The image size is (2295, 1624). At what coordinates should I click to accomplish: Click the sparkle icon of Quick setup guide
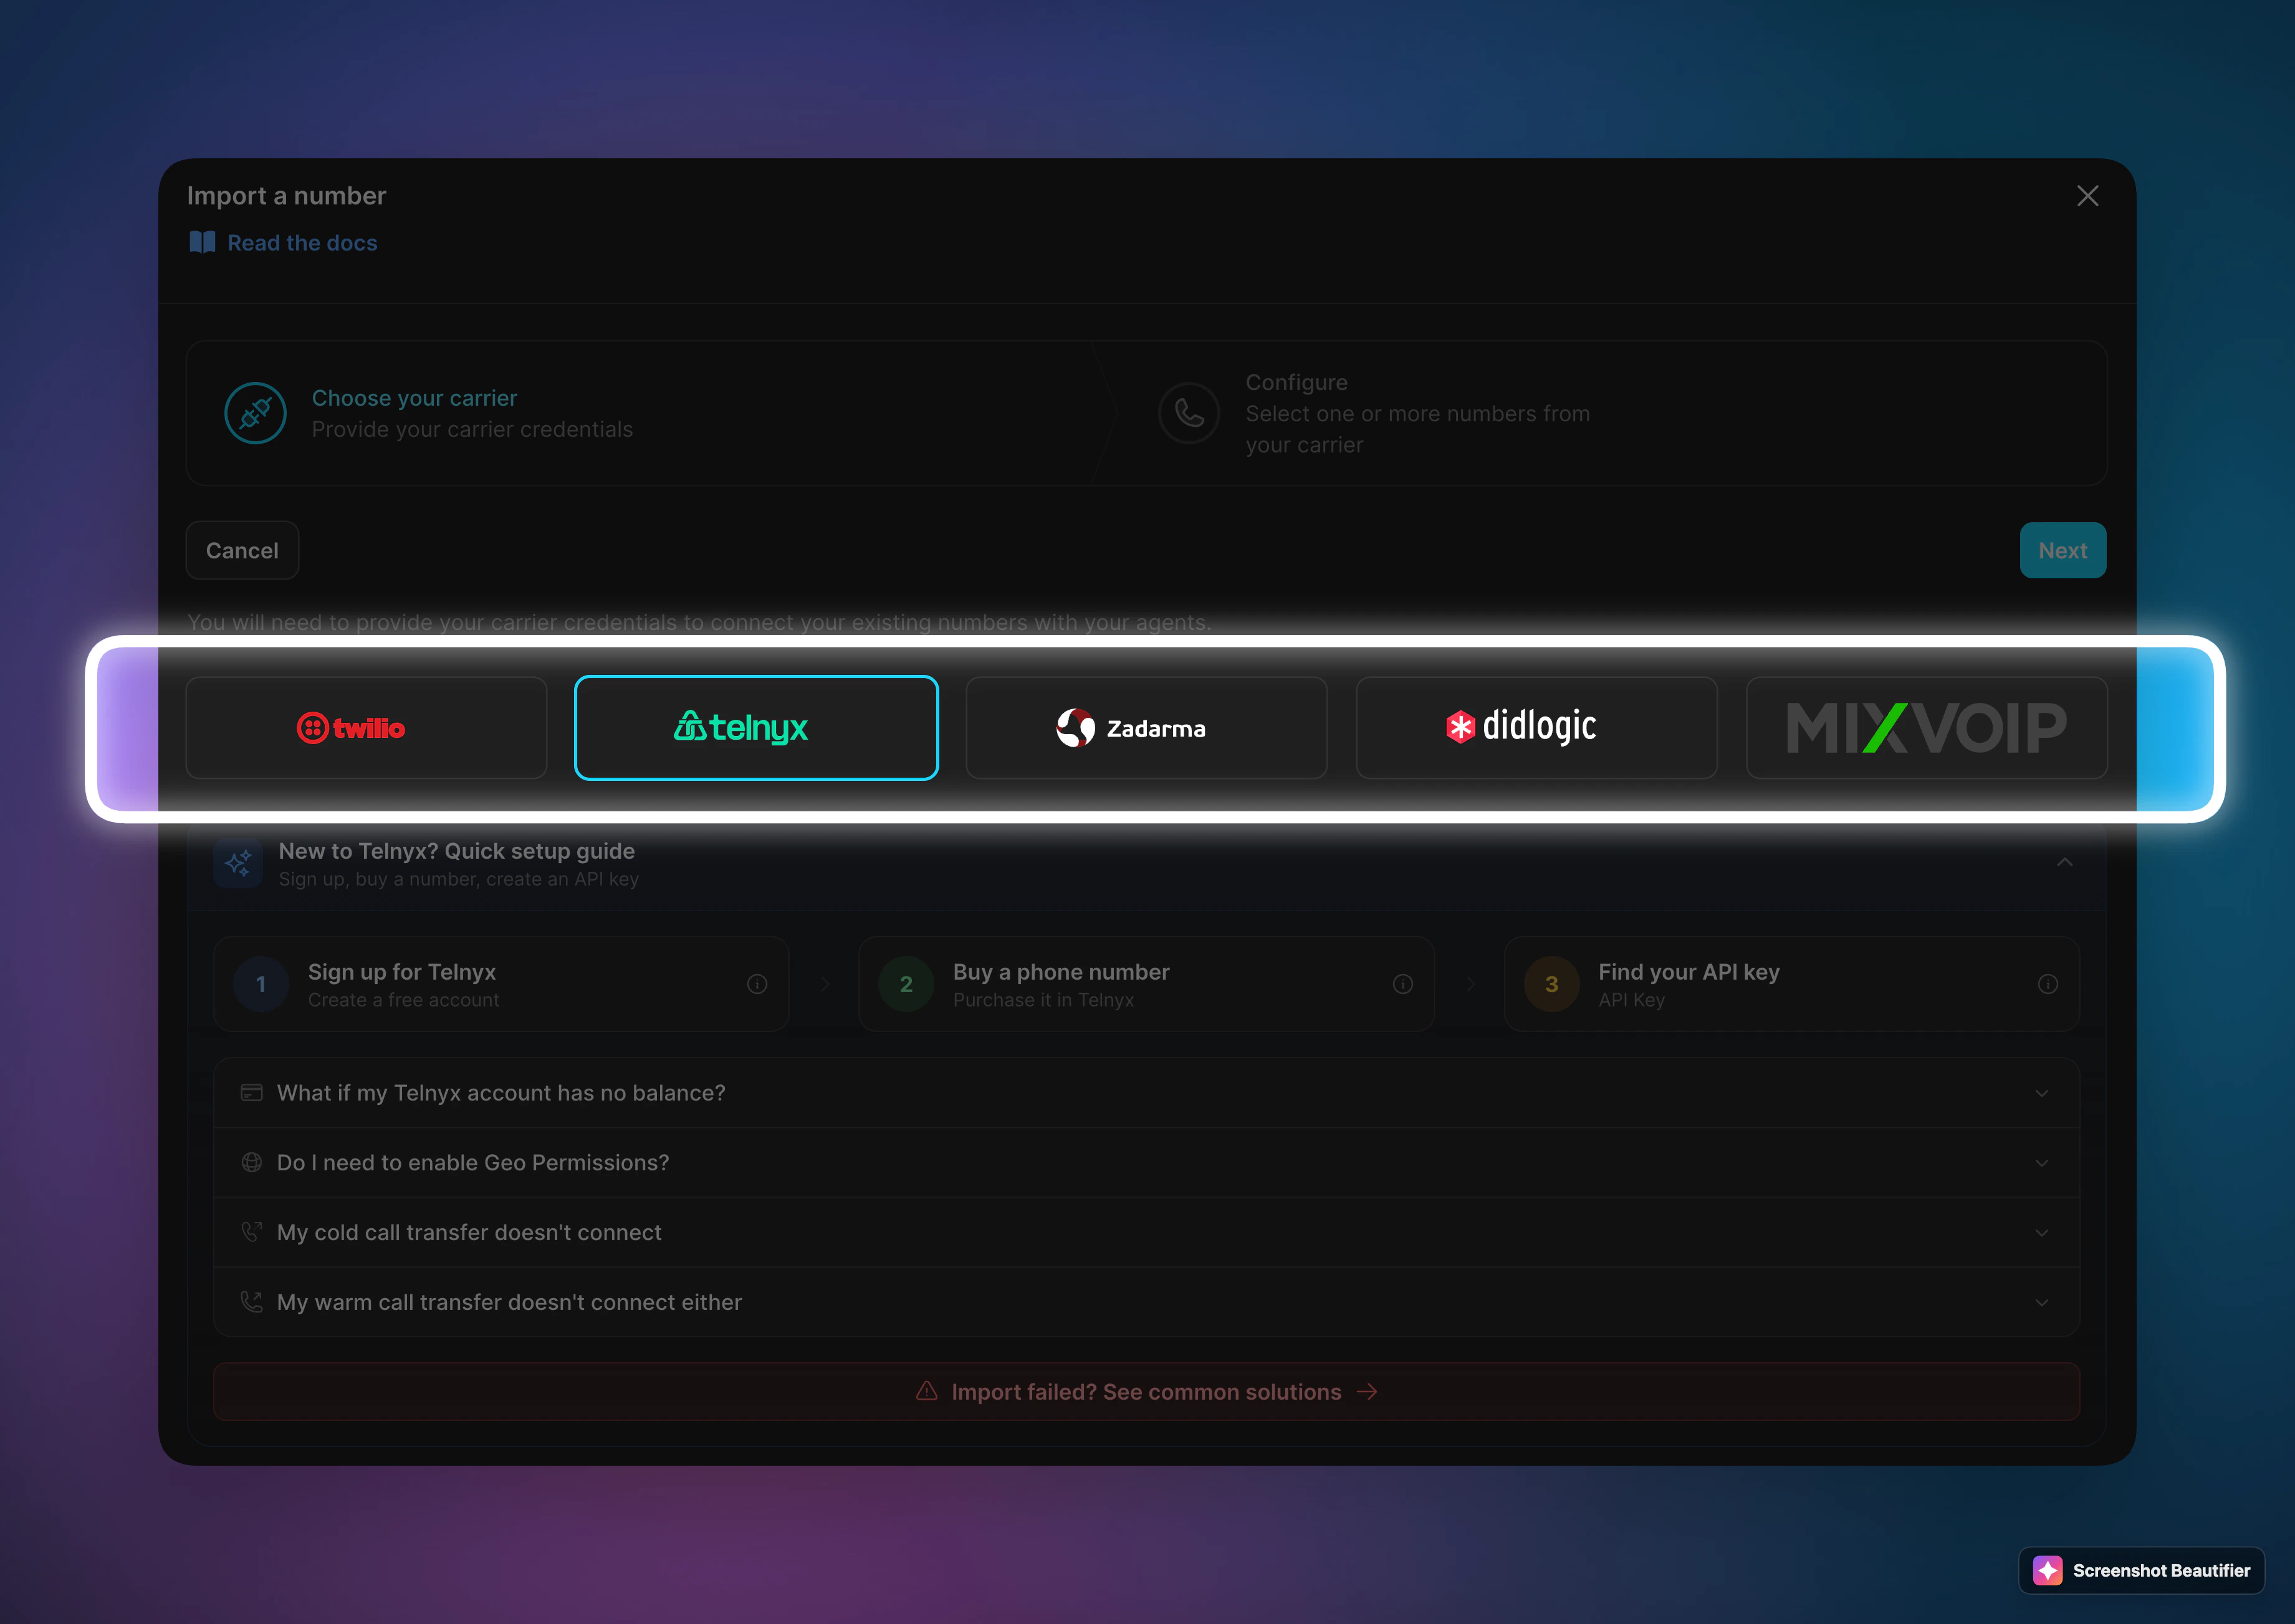click(x=238, y=863)
